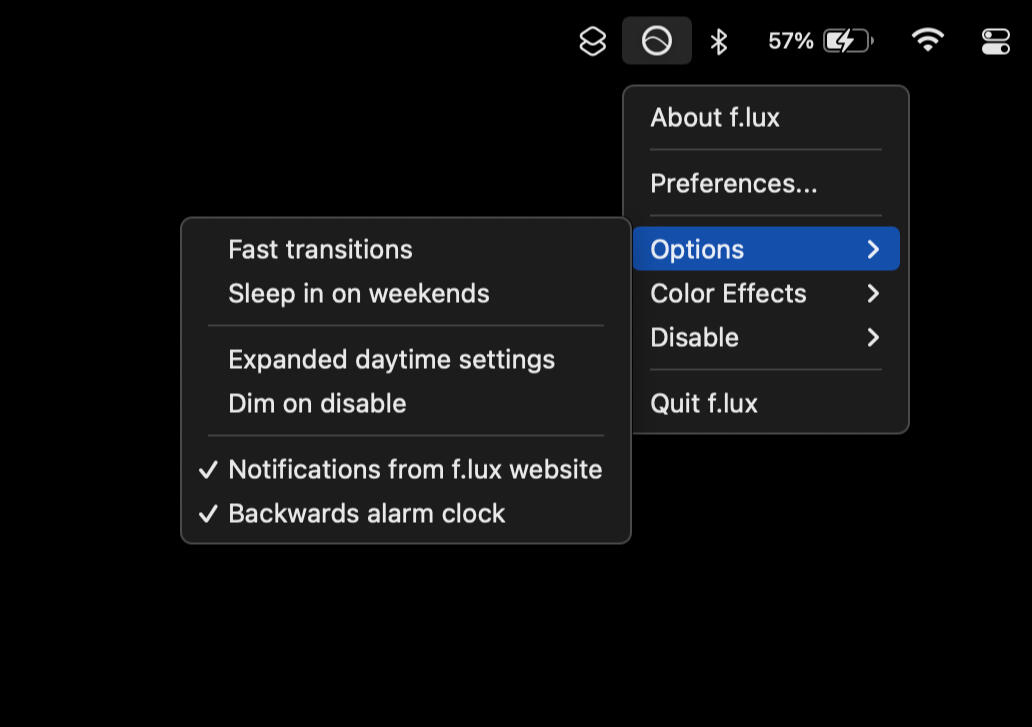Viewport: 1032px width, 727px height.
Task: Toggle Dim on disable option
Action: (317, 403)
